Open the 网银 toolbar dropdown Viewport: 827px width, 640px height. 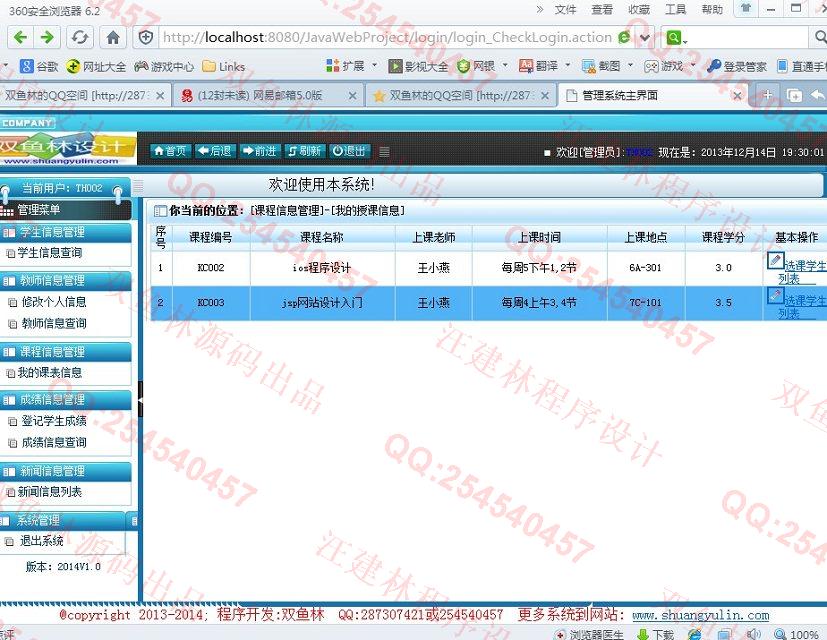[x=482, y=66]
